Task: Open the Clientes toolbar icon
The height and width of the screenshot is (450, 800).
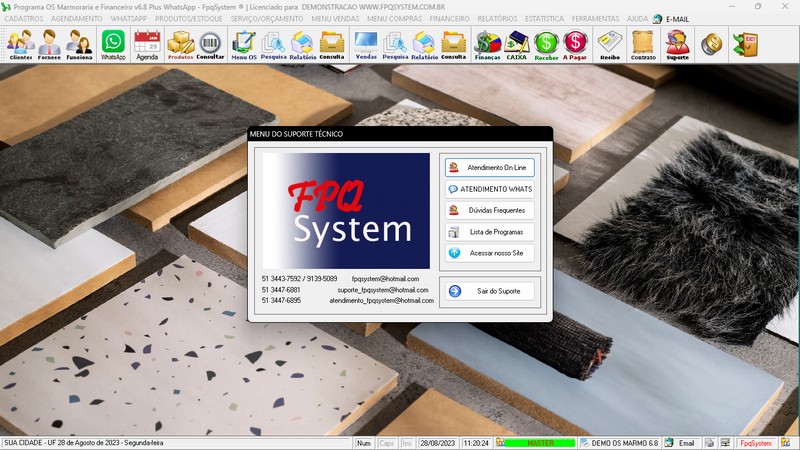Action: [x=20, y=45]
